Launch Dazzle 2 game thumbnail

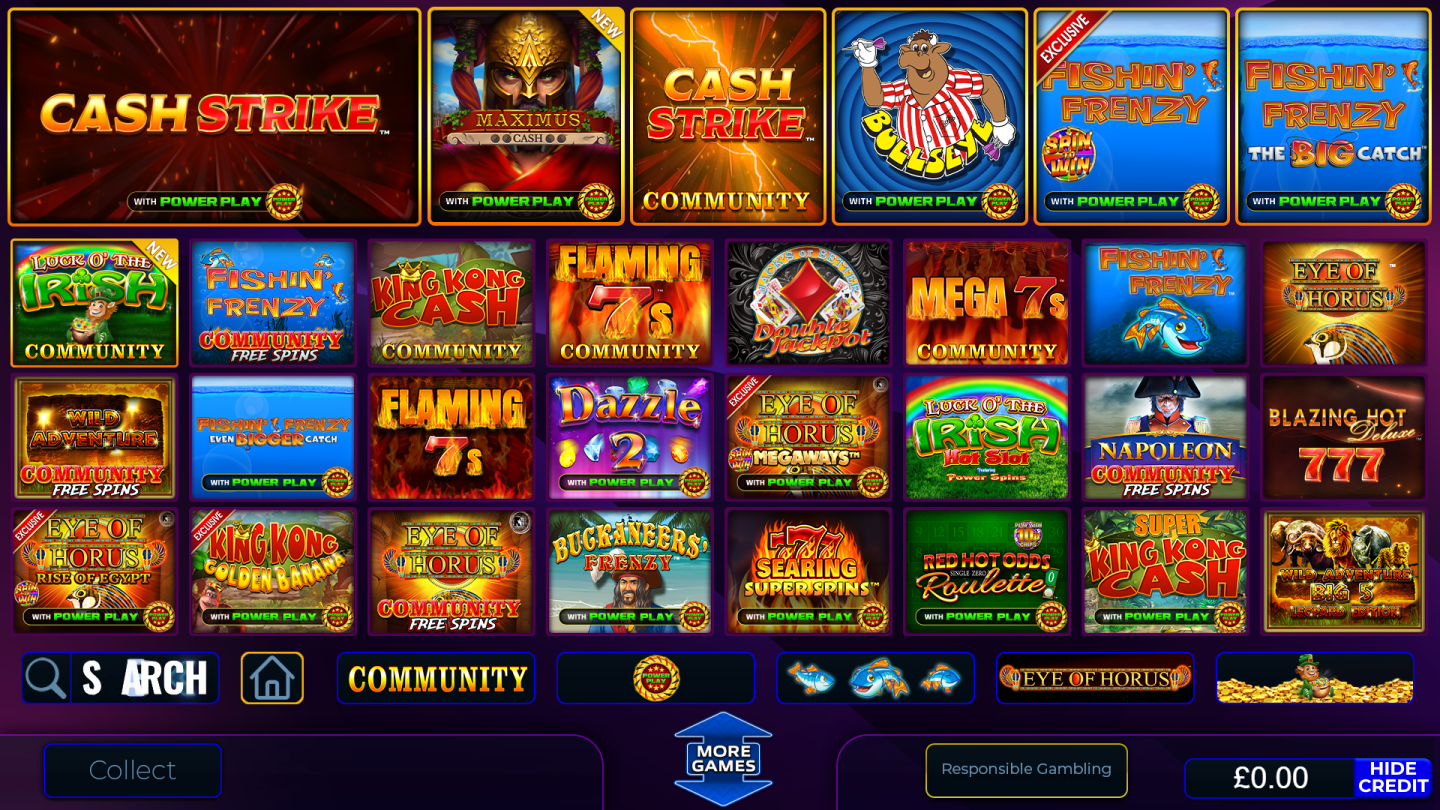click(x=630, y=437)
